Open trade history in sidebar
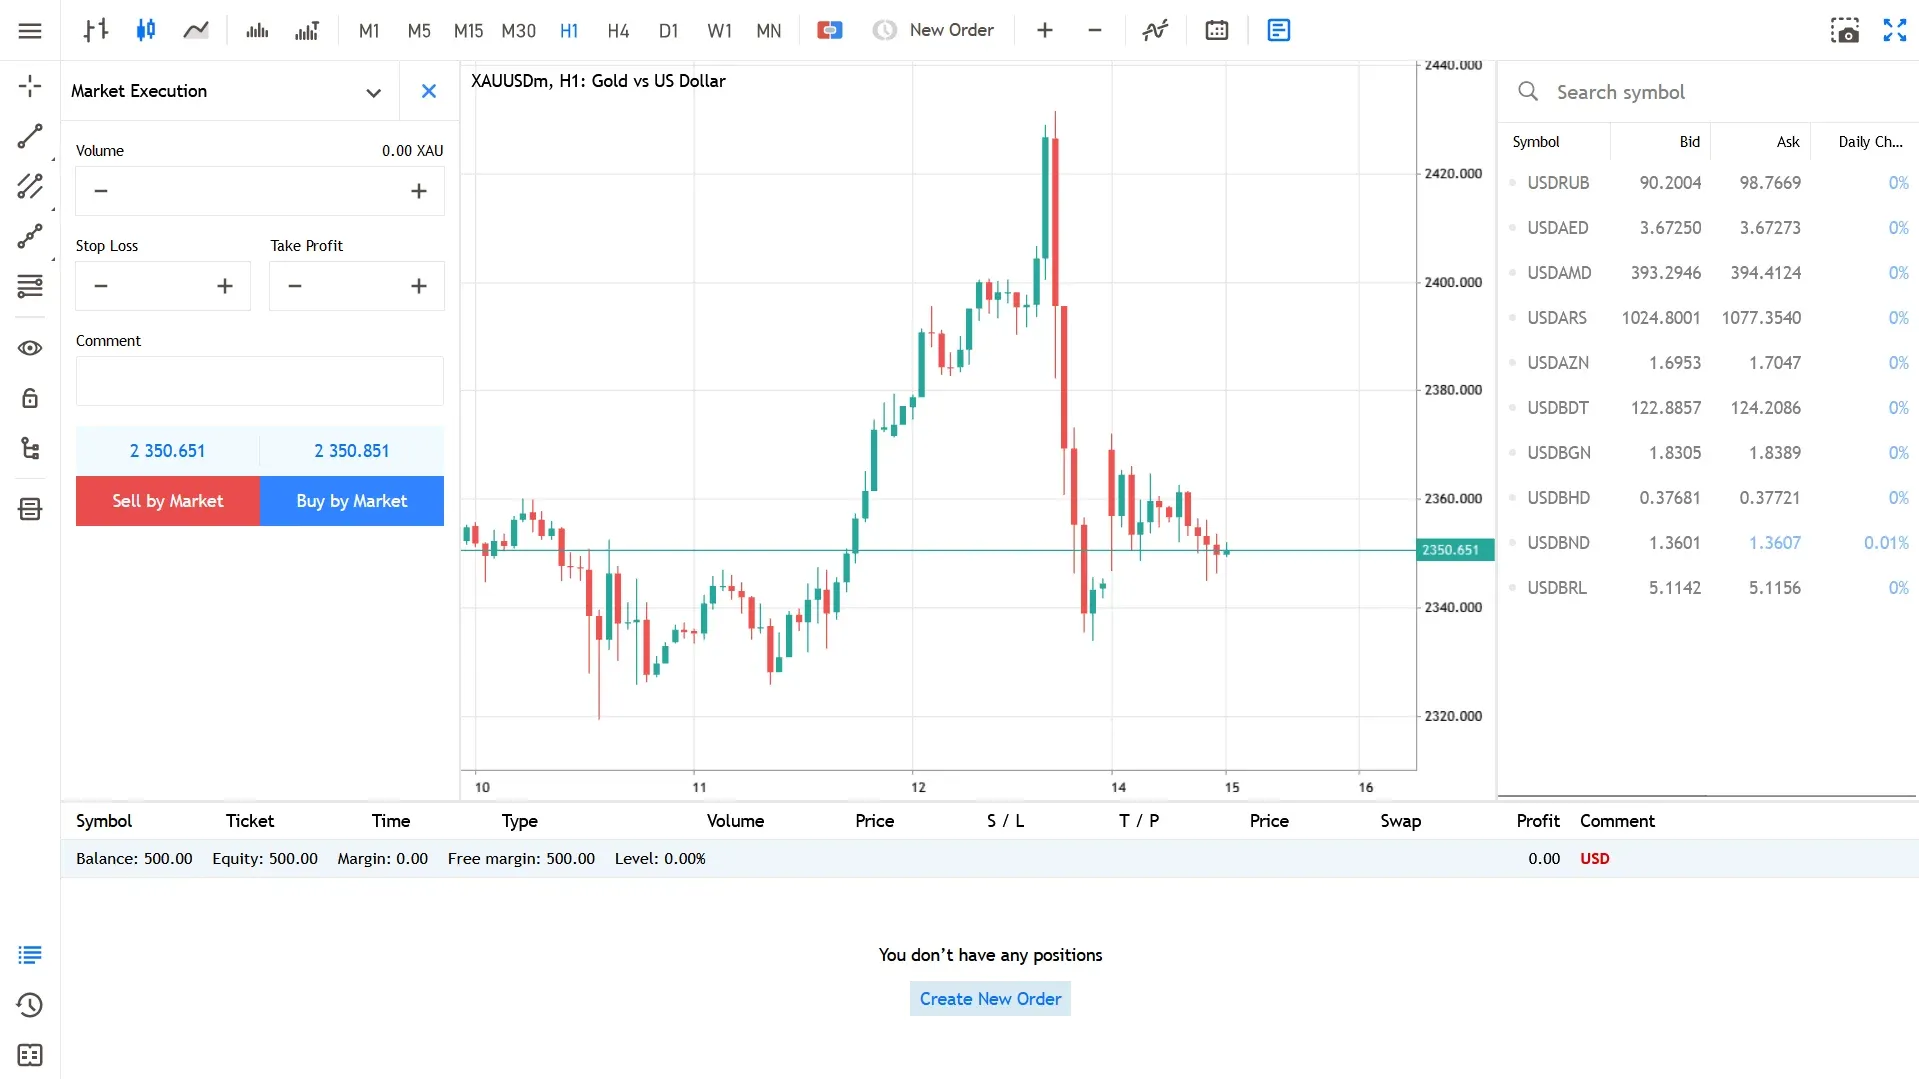 [x=30, y=1005]
